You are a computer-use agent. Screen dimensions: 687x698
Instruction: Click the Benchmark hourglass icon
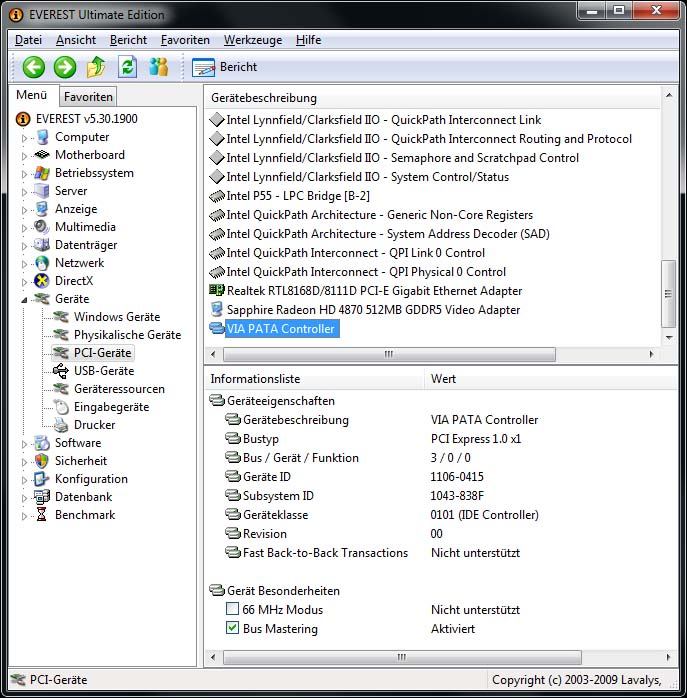click(41, 515)
